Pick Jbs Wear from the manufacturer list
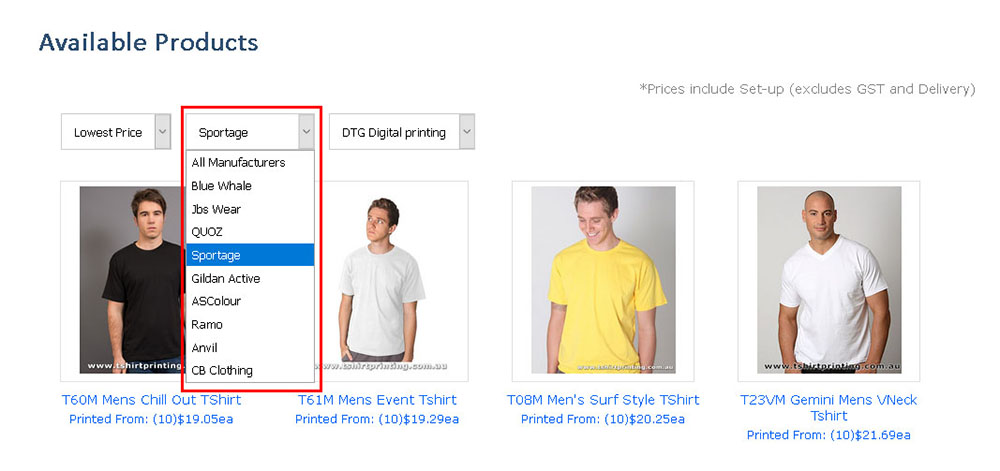This screenshot has height=471, width=1000. coord(249,209)
